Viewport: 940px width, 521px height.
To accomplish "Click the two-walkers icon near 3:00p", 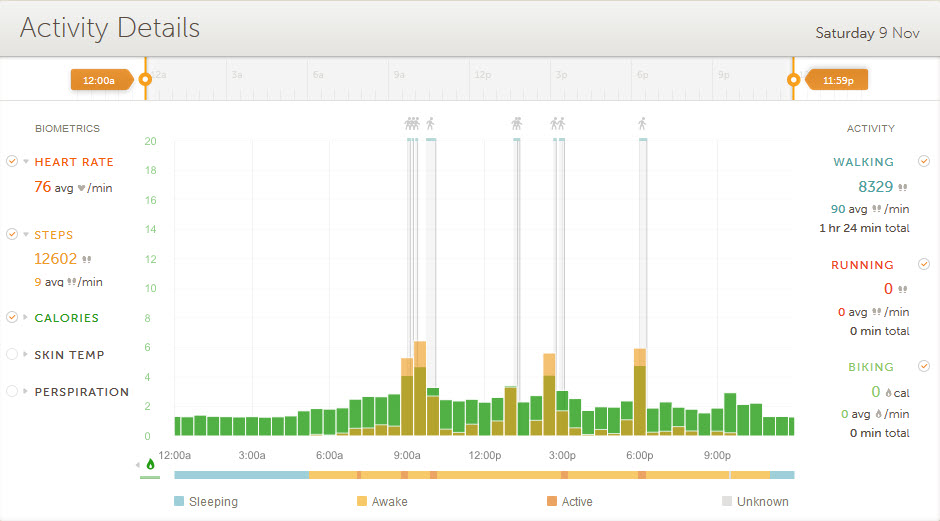I will click(558, 124).
